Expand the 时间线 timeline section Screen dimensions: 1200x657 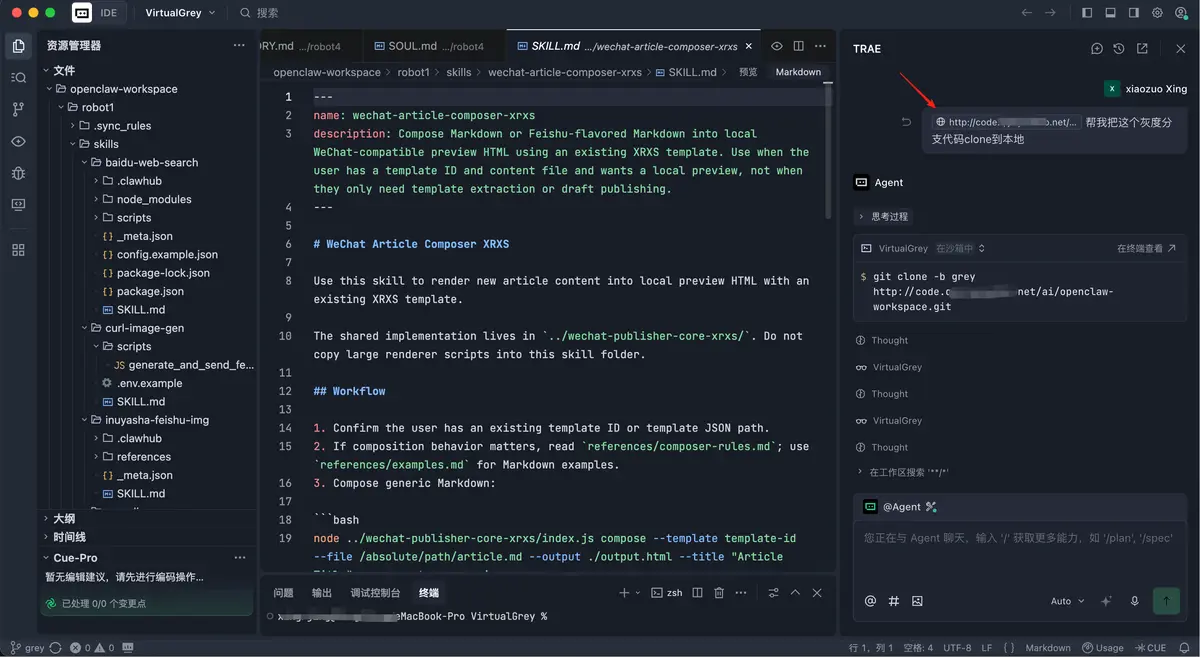coord(69,537)
